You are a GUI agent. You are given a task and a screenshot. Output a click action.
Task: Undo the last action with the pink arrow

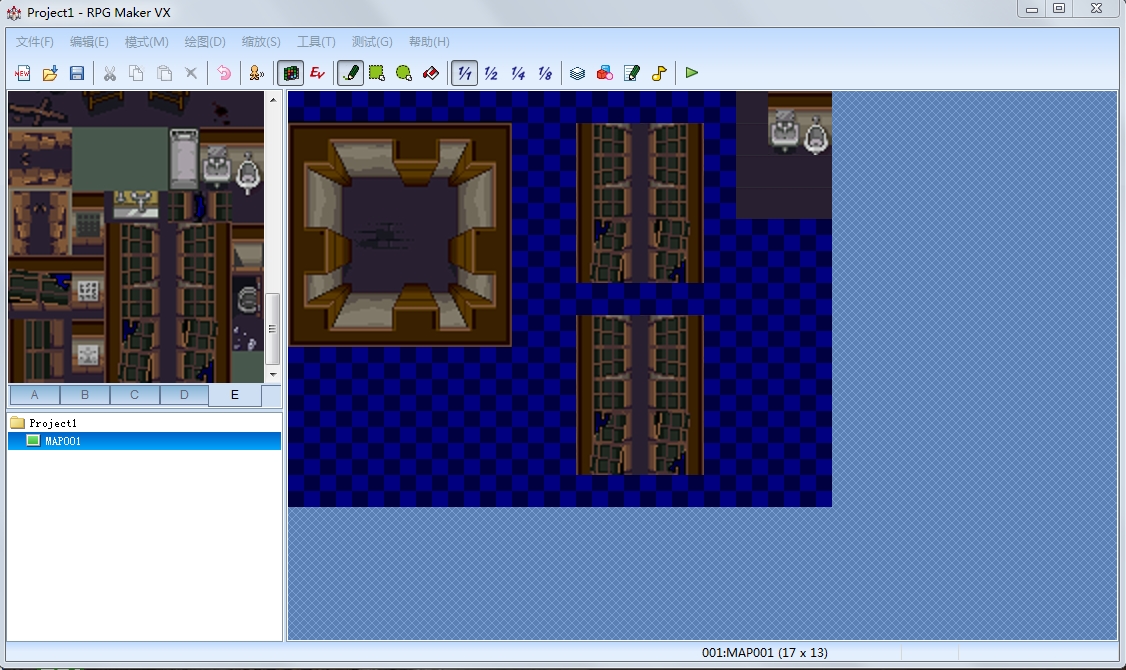[x=224, y=73]
